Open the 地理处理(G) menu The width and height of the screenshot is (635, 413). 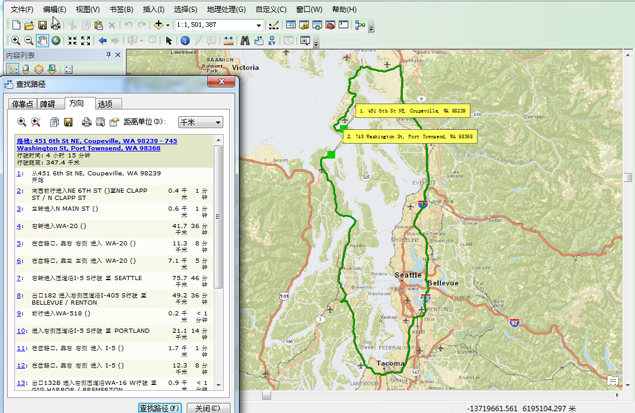pos(226,9)
